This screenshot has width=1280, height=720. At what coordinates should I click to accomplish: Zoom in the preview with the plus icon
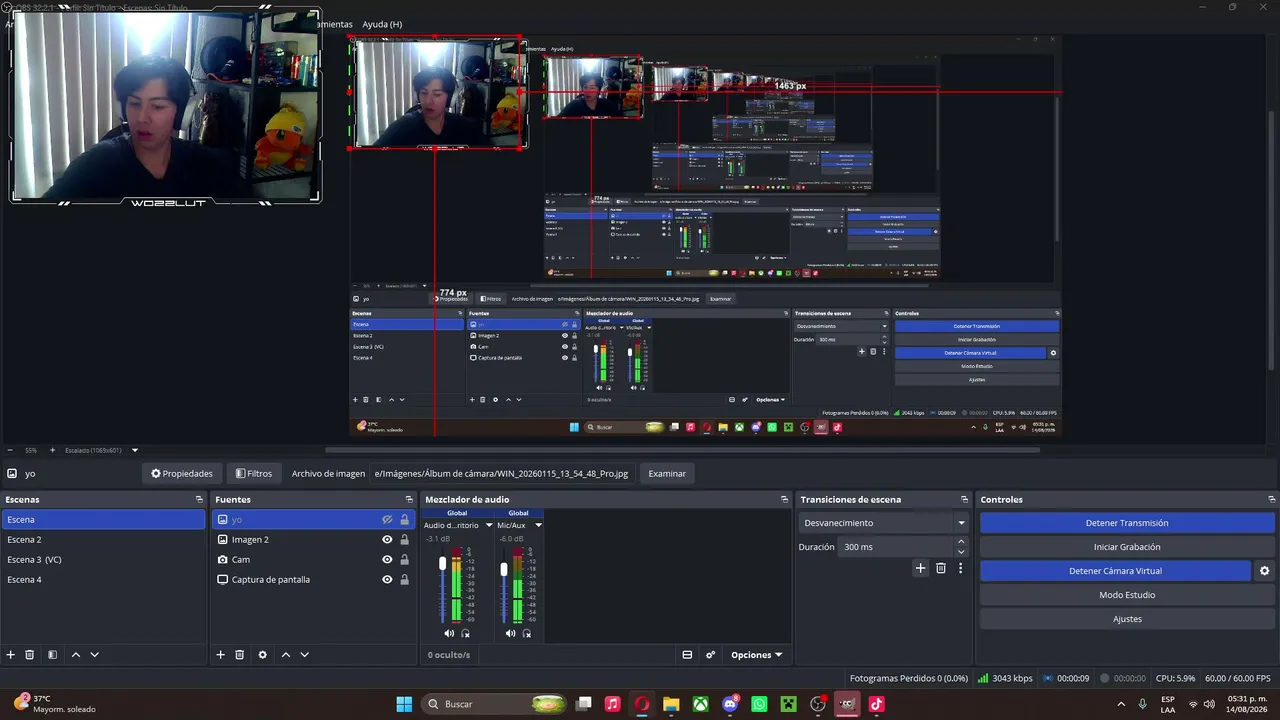(53, 450)
